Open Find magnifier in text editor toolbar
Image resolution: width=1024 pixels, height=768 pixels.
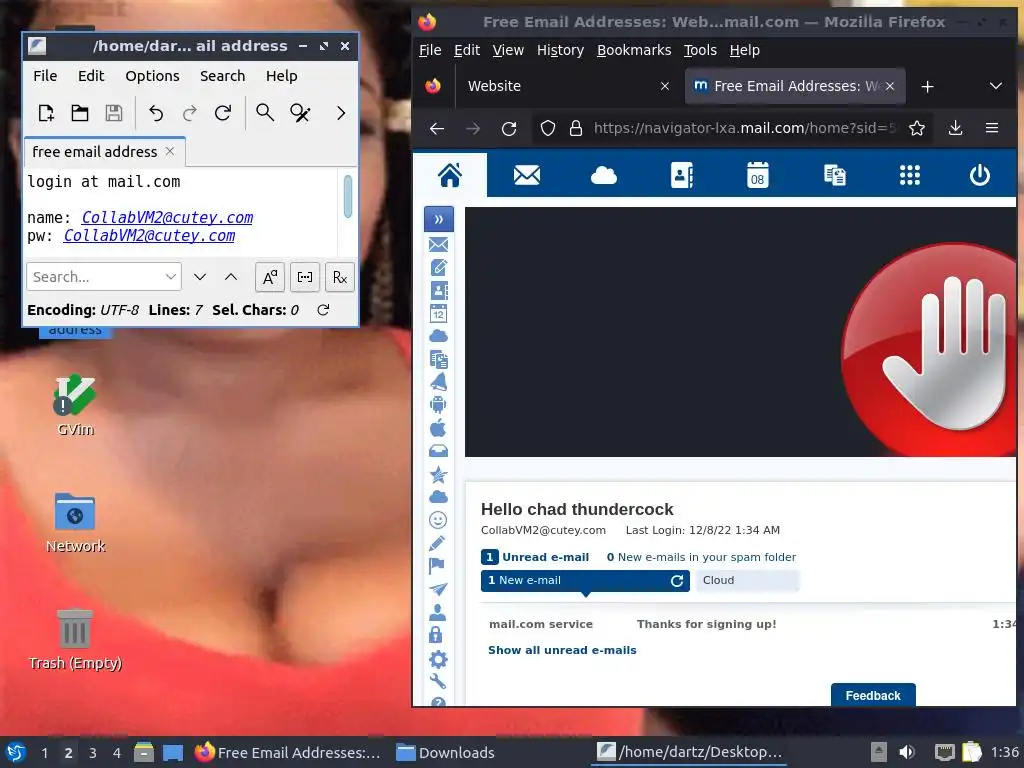pos(264,113)
